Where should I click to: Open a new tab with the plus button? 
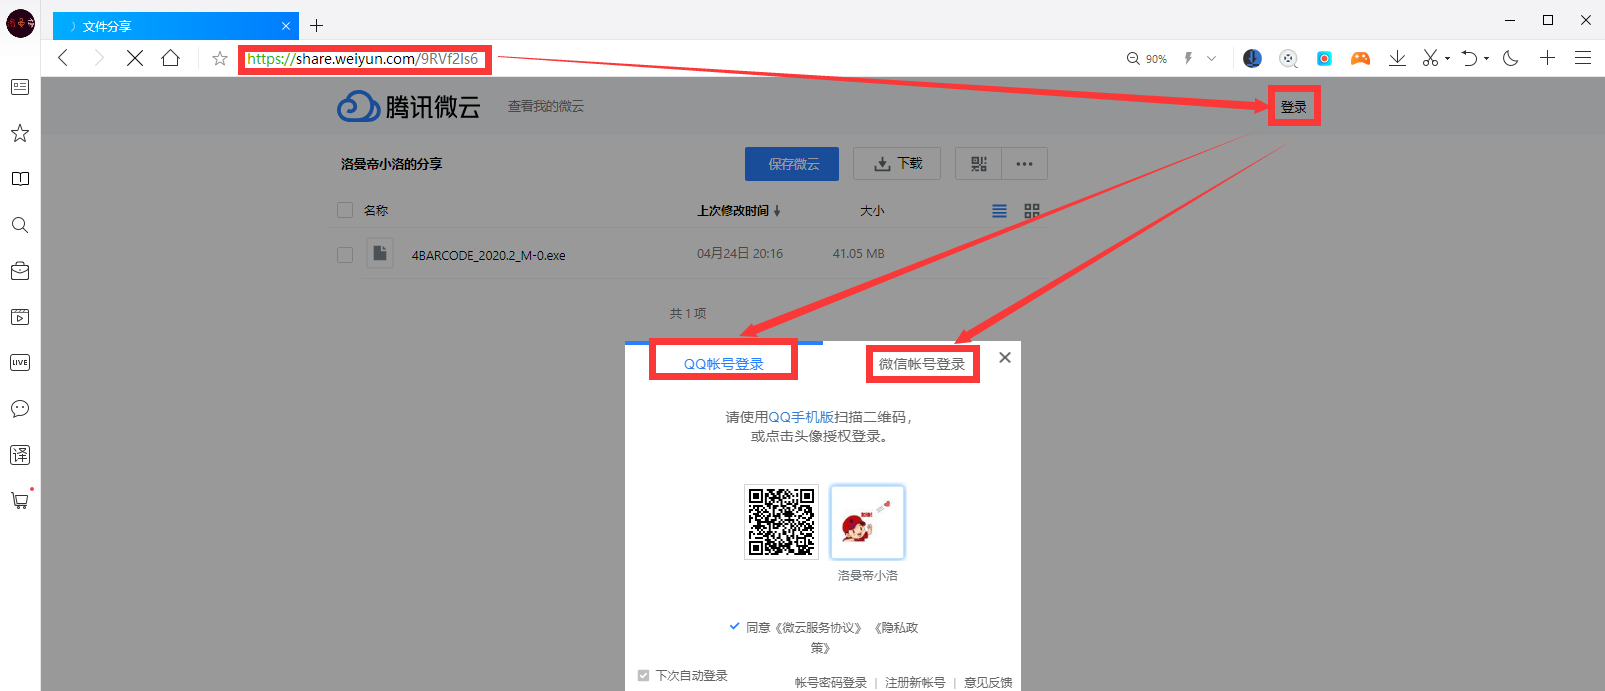point(316,26)
